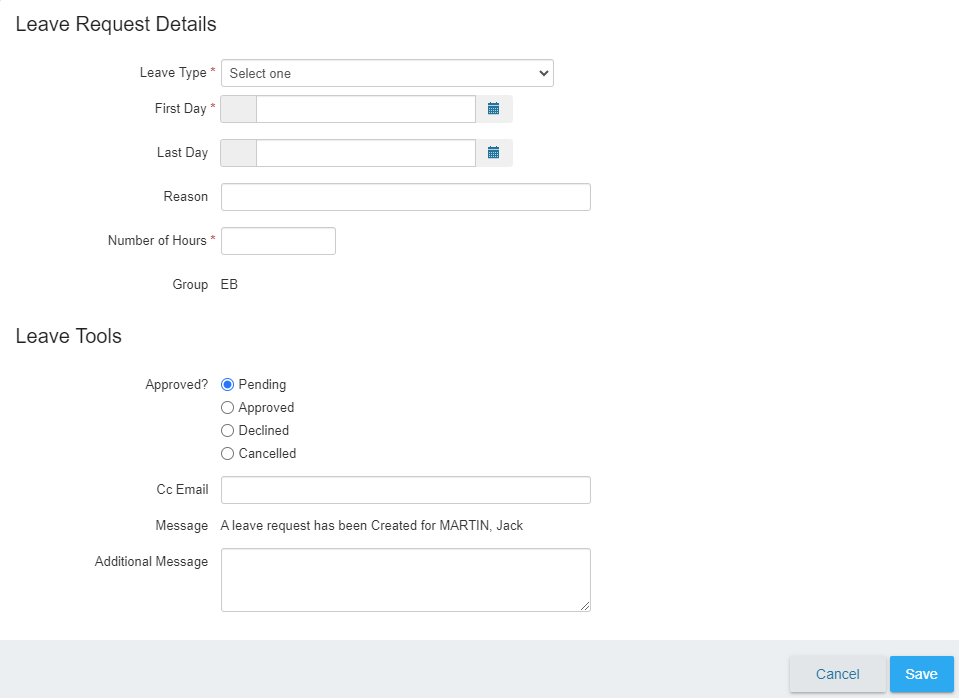Expand the Leave Type dropdown

[387, 73]
